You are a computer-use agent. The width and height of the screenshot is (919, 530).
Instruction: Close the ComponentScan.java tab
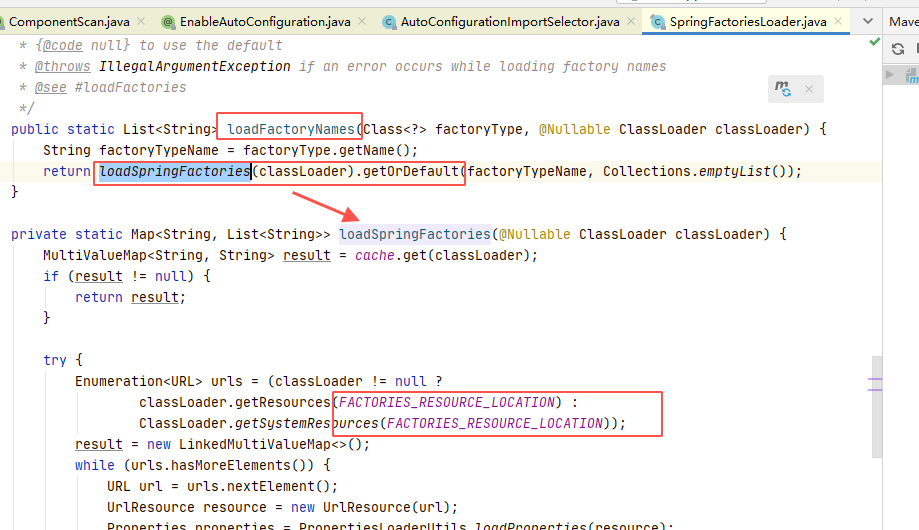point(141,21)
